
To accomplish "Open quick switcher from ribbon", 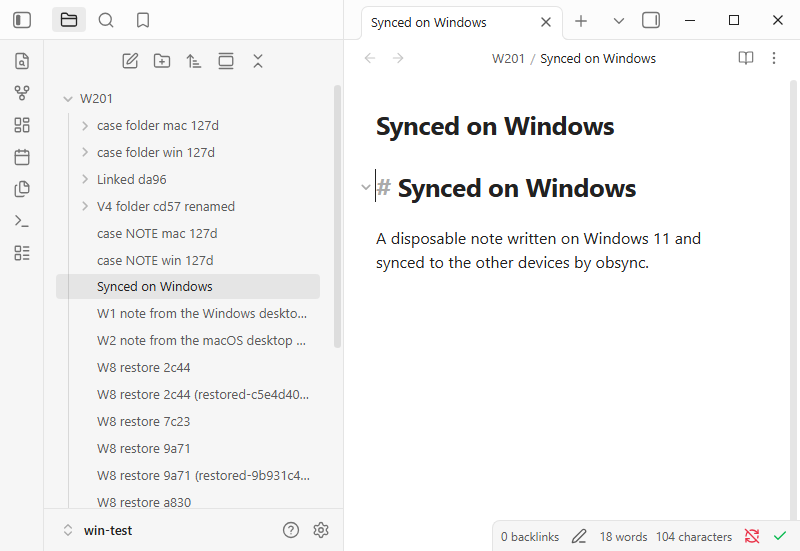I will pyautogui.click(x=22, y=61).
